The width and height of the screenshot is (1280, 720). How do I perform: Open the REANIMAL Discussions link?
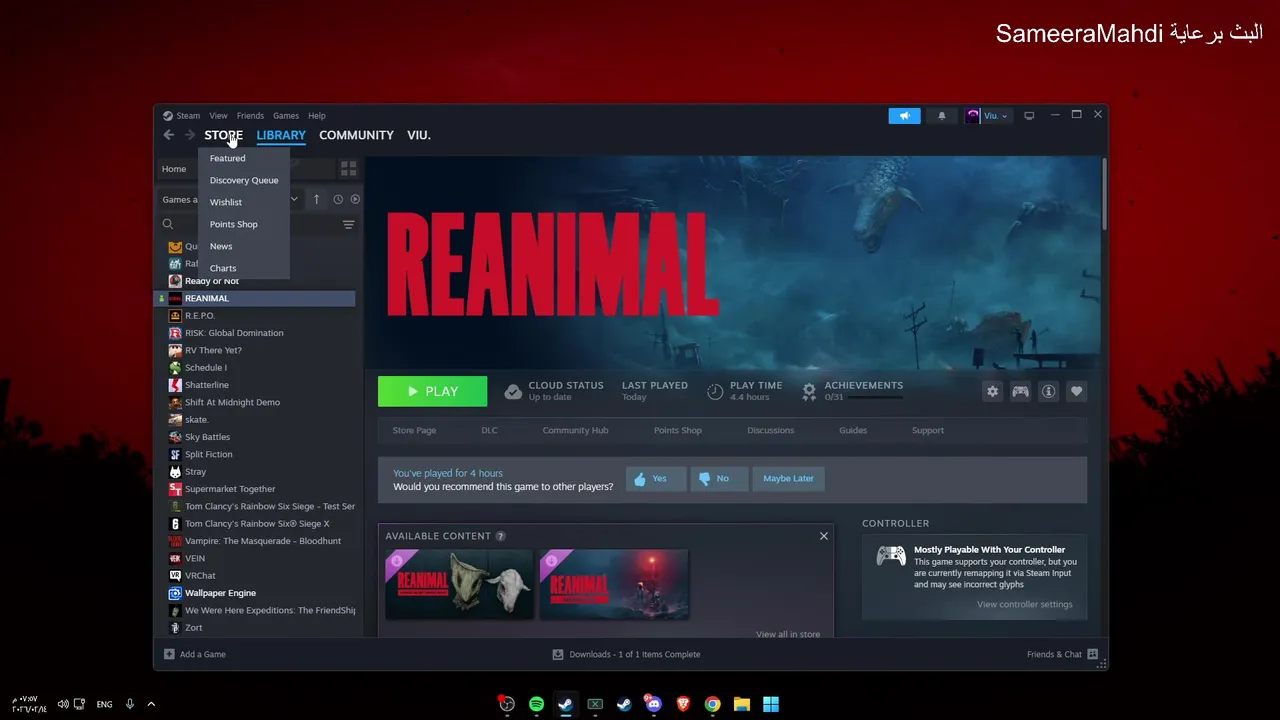pos(770,430)
